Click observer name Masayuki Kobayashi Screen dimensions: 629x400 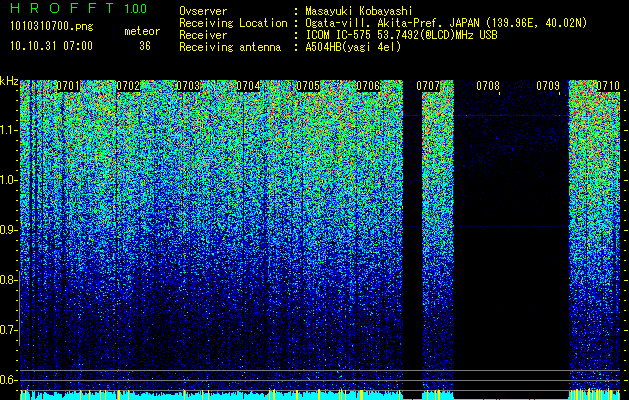359,11
